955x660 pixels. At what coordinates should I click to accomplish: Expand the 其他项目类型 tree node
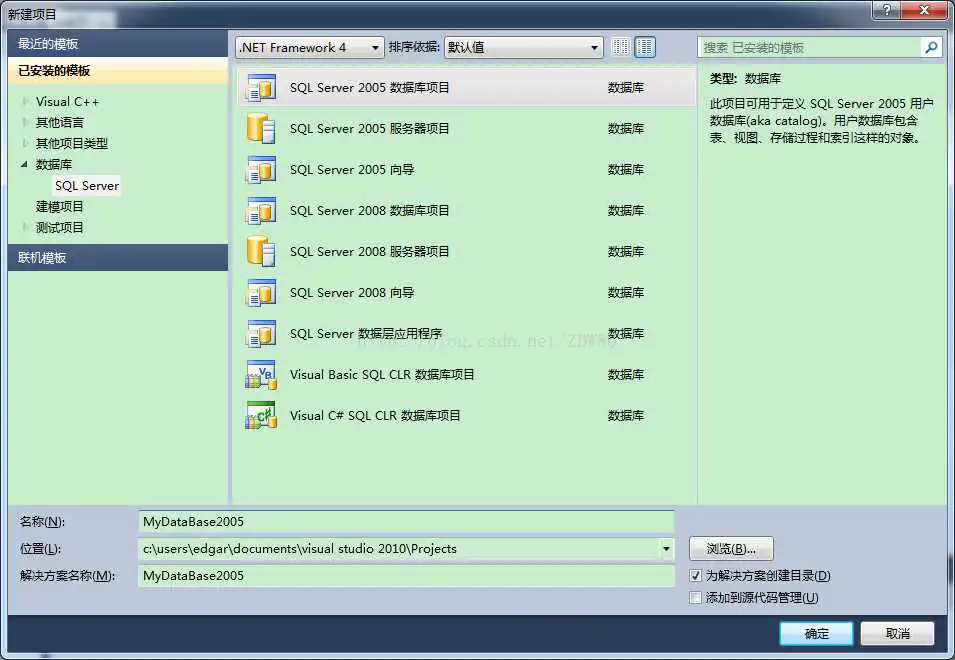pos(24,143)
